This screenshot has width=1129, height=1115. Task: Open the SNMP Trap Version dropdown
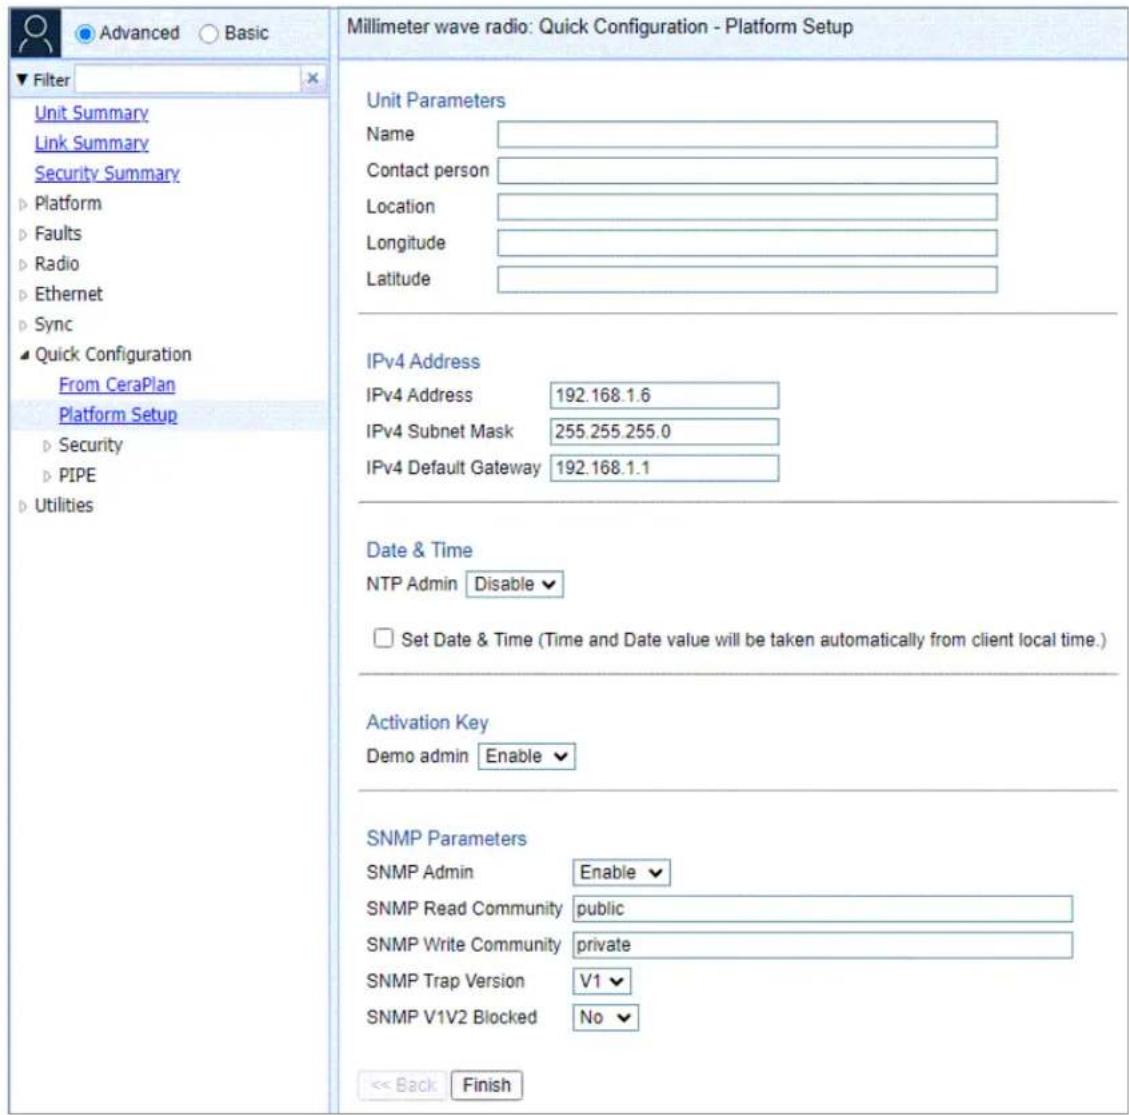pos(602,981)
